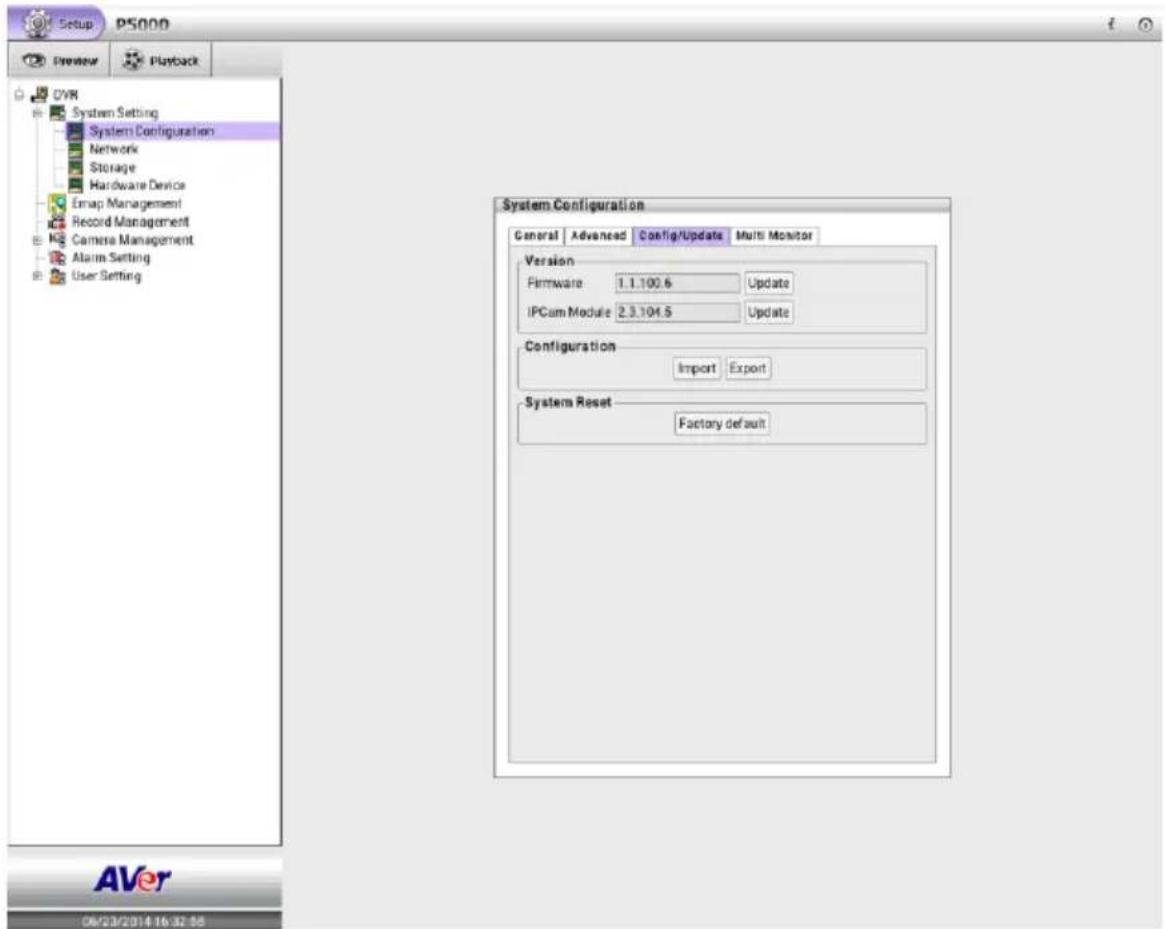Image resolution: width=1165 pixels, height=929 pixels.
Task: Open Alarm Setting via its alarm icon
Action: click(x=57, y=258)
